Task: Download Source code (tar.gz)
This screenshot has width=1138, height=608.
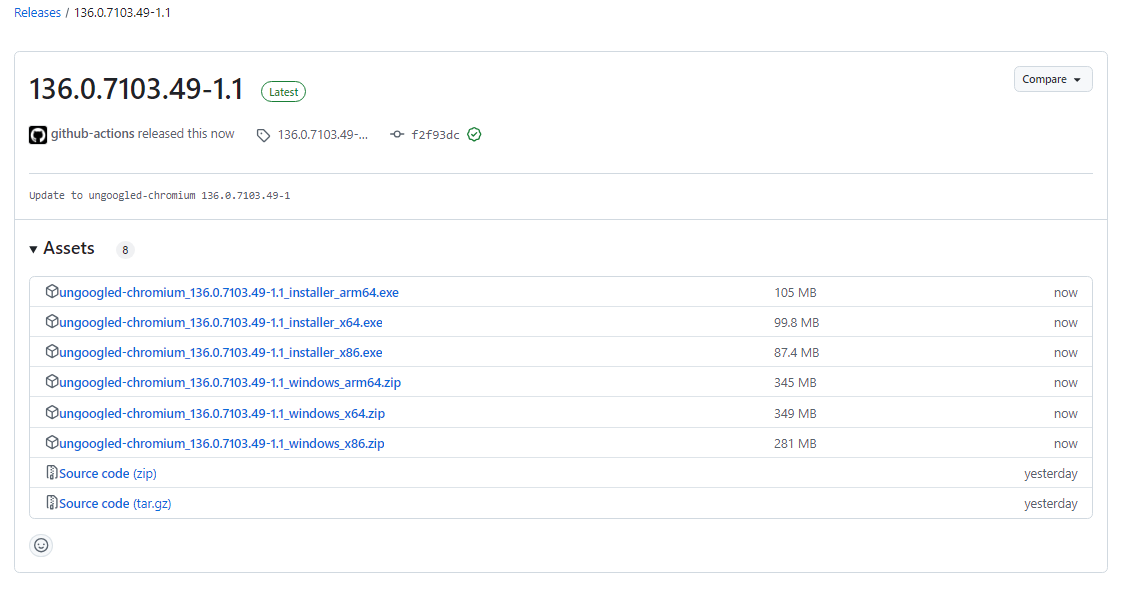Action: (115, 504)
